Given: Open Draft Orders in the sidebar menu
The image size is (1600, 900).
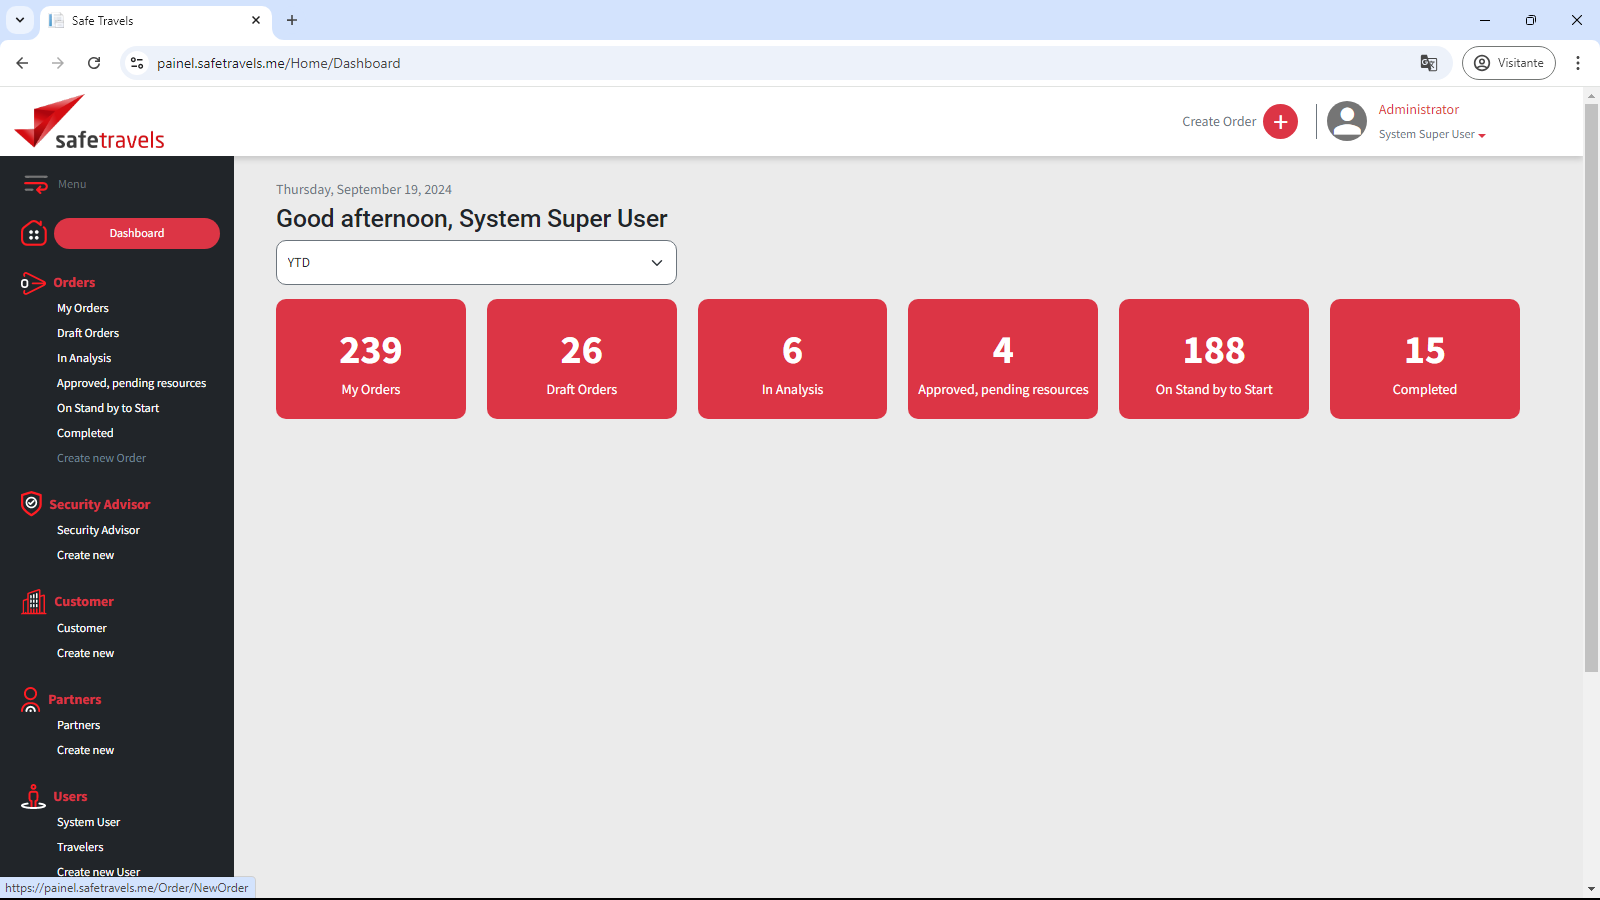Looking at the screenshot, I should coord(88,333).
